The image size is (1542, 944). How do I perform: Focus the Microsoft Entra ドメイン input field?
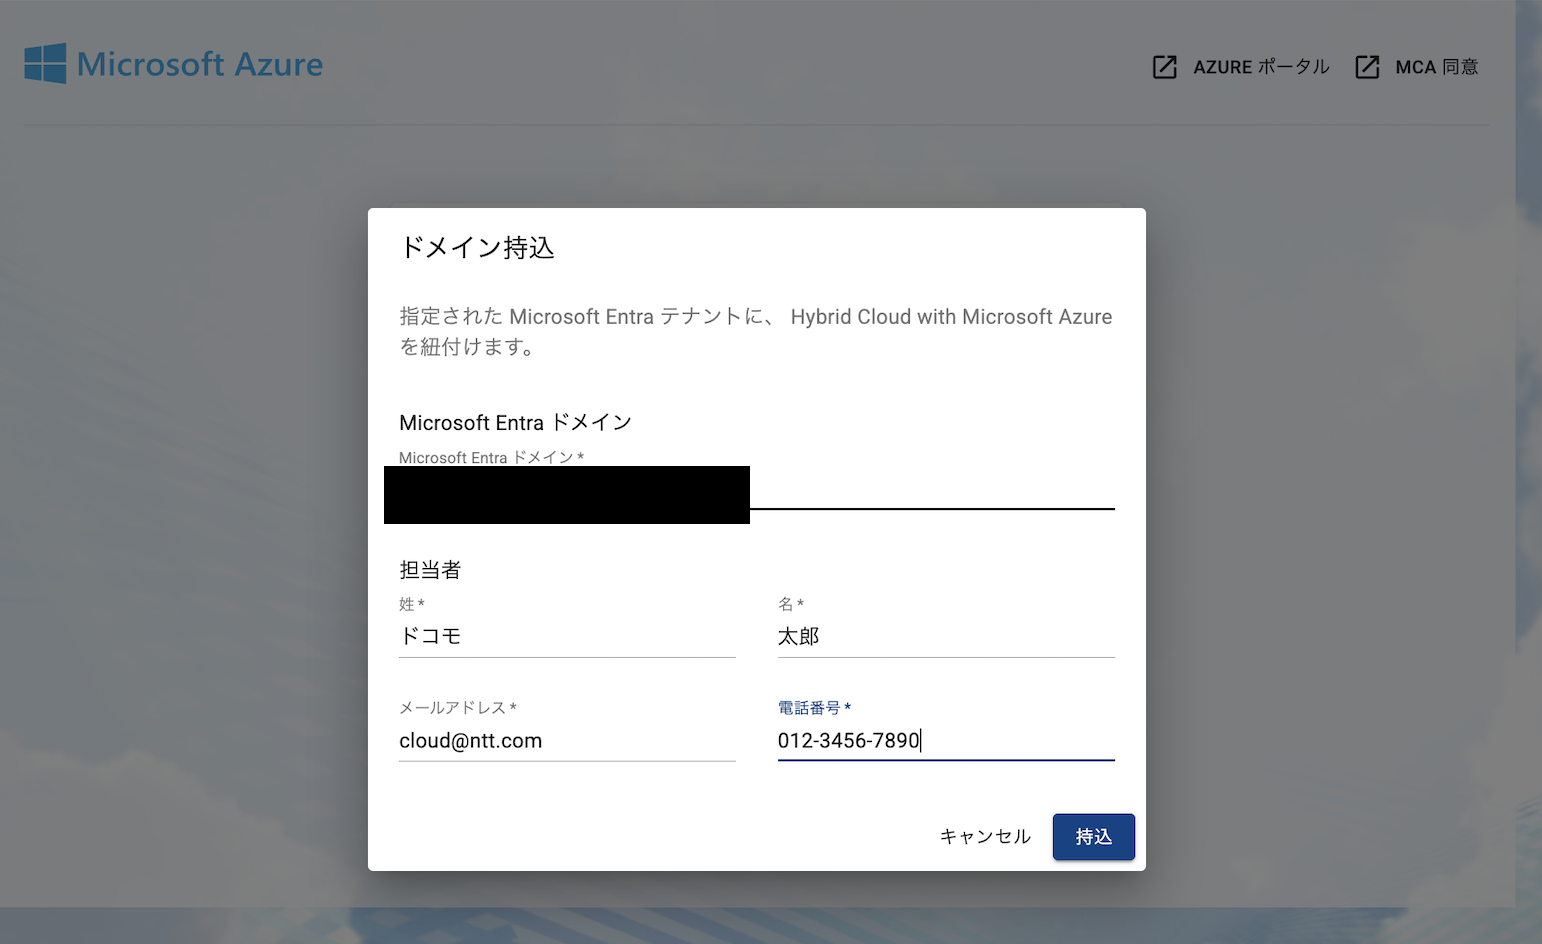(x=930, y=492)
